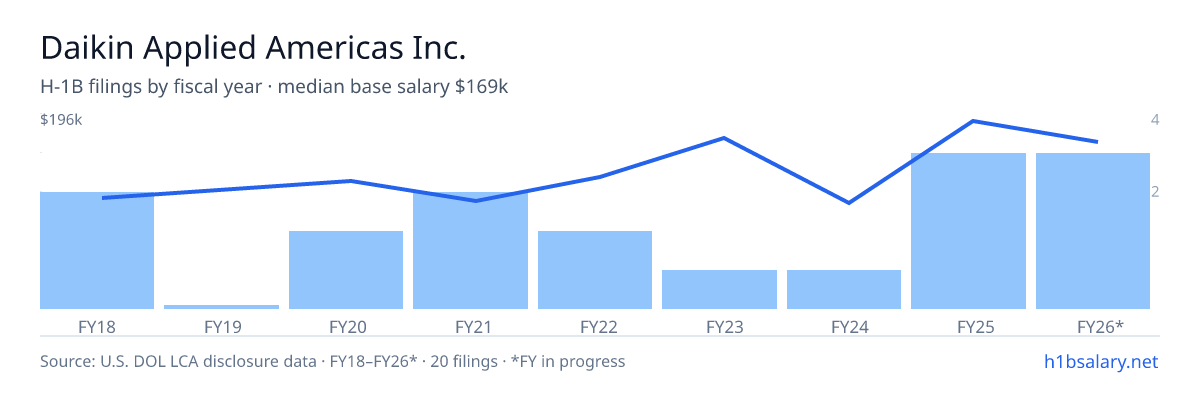This screenshot has height=400, width=1200.
Task: Click the salary line dip above FY24
Action: click(848, 203)
